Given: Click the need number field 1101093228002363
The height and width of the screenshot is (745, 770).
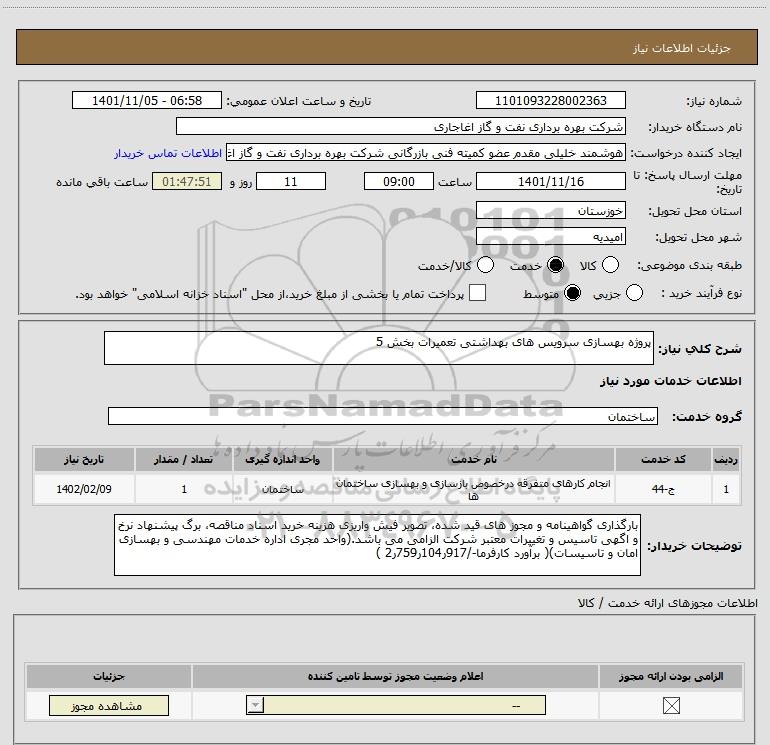Looking at the screenshot, I should click(x=550, y=100).
